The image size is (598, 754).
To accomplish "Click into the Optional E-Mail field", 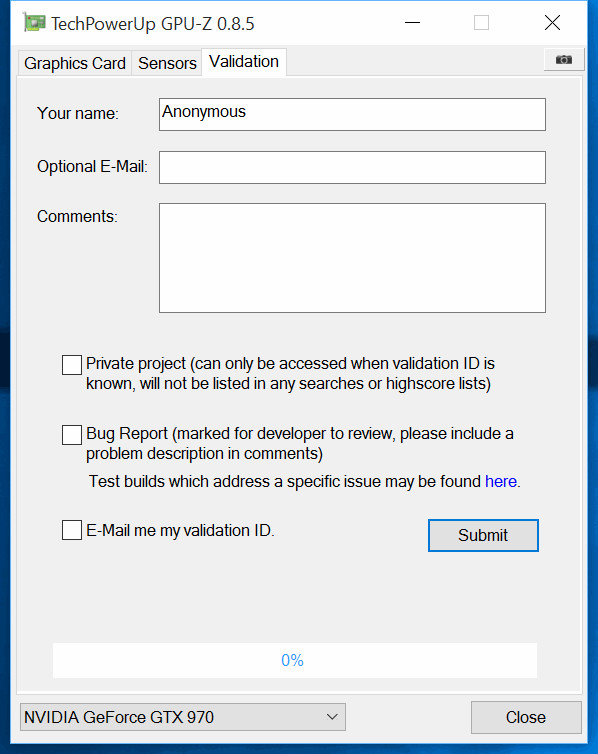I will click(352, 167).
